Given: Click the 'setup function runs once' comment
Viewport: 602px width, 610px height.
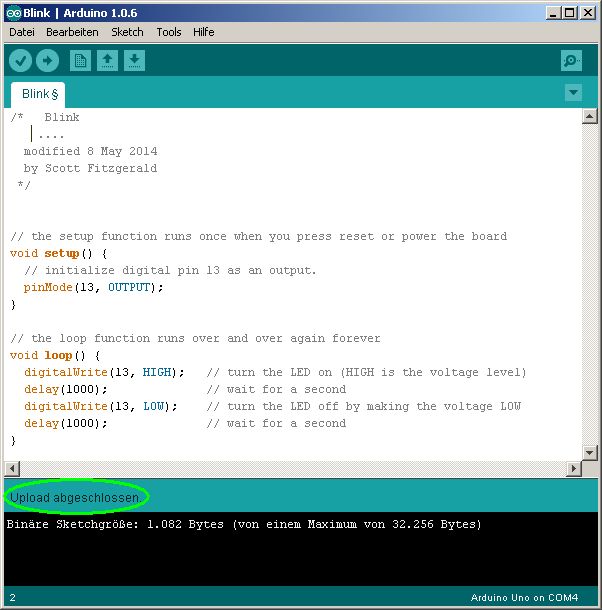Looking at the screenshot, I should (258, 237).
